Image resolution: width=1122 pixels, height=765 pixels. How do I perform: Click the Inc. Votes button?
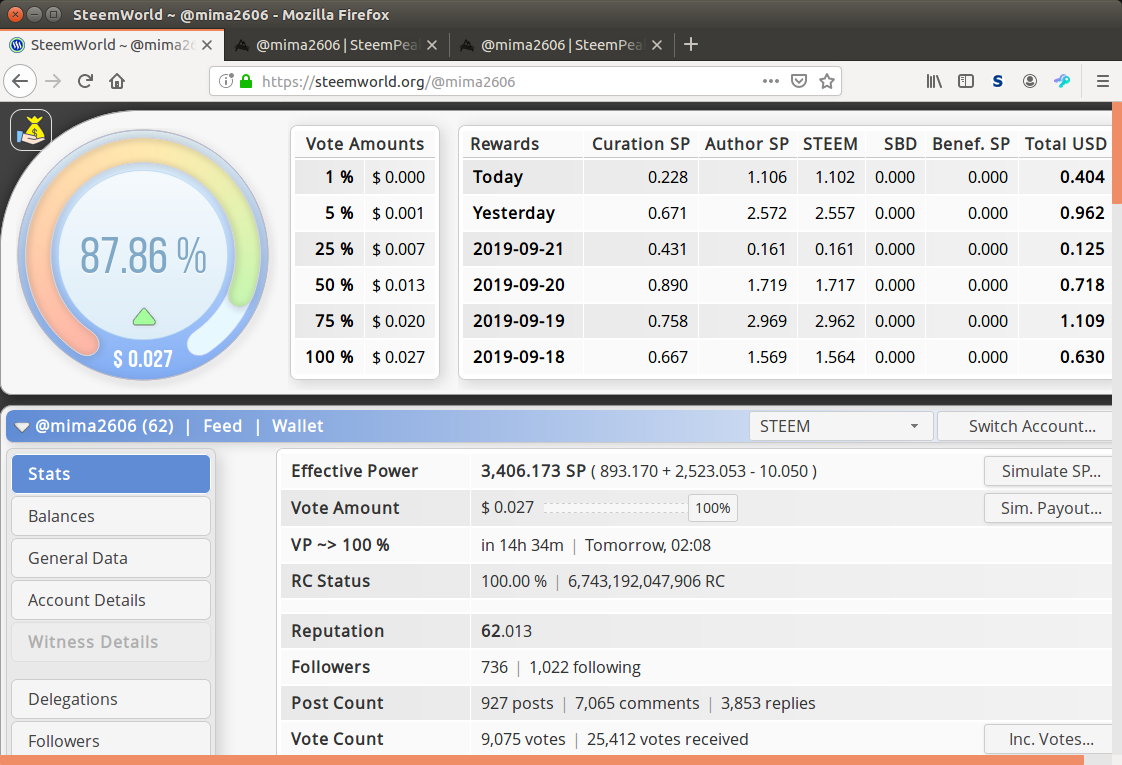pos(1050,739)
